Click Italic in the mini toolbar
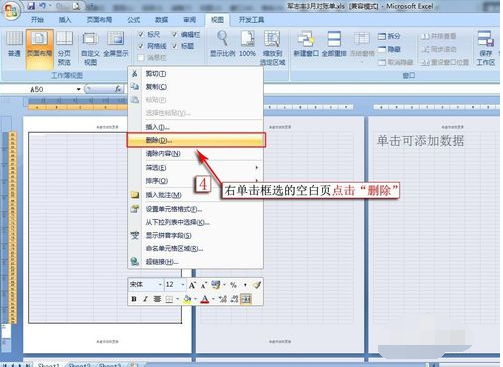The width and height of the screenshot is (503, 367). point(145,299)
